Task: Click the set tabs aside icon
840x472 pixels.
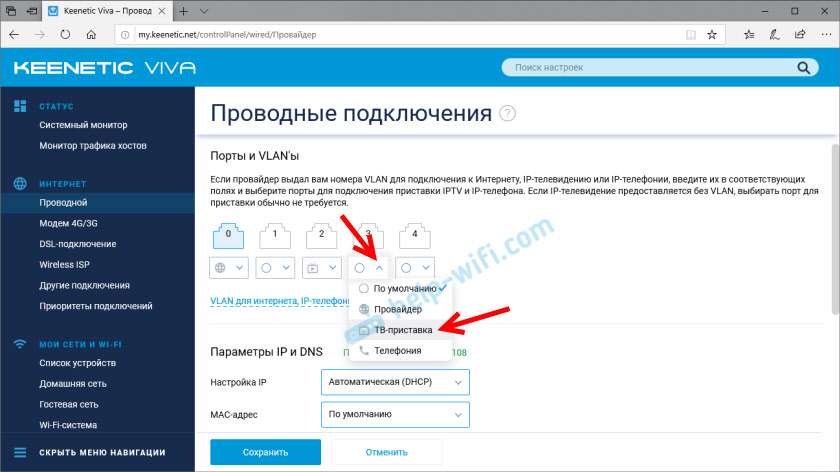Action: (x=32, y=11)
